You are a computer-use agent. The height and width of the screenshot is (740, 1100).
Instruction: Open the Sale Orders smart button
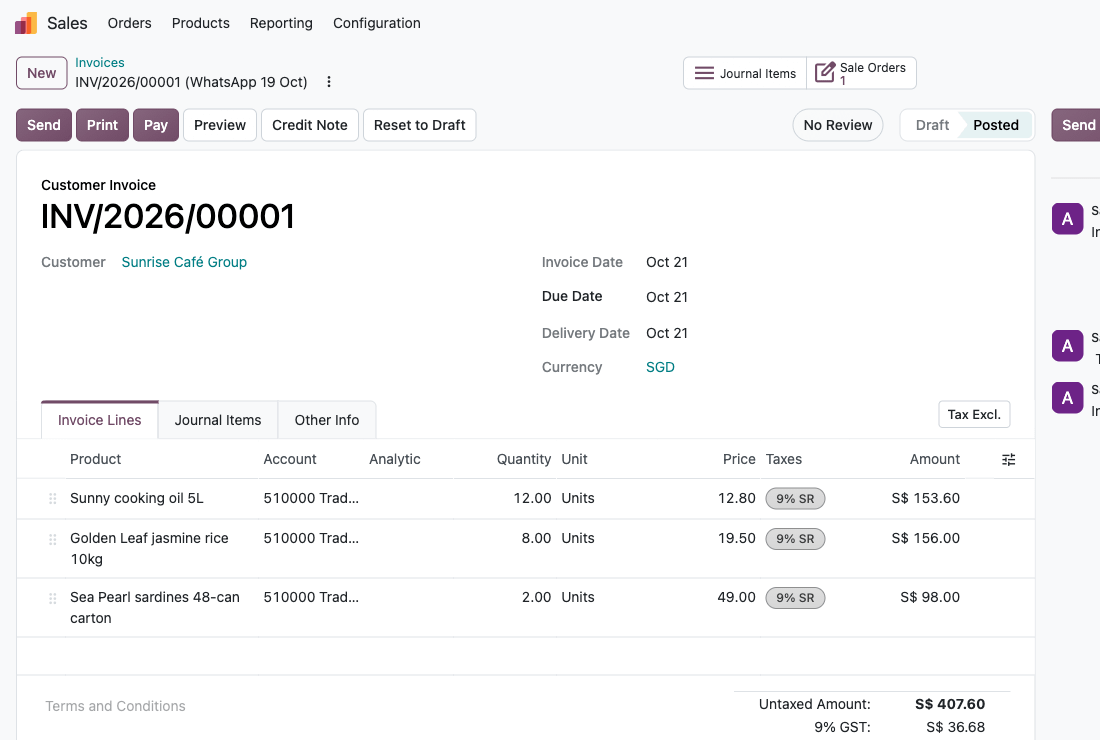pos(861,73)
